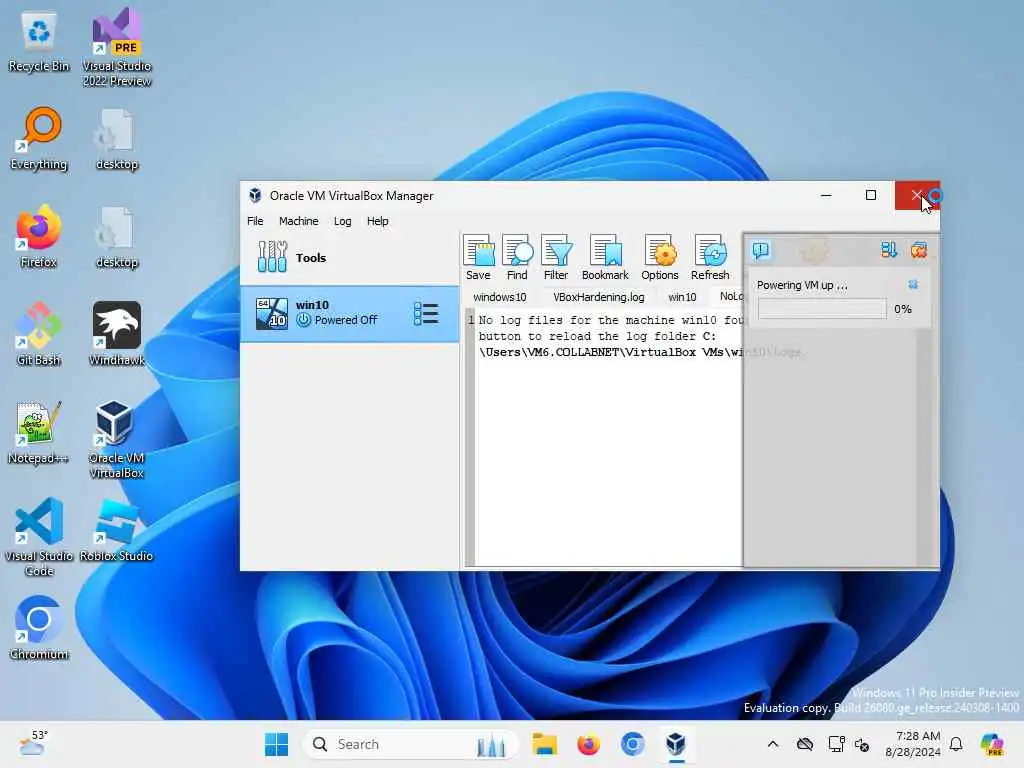Select the Windhawk desktop shortcut
Viewport: 1024px width, 768px height.
(x=117, y=334)
